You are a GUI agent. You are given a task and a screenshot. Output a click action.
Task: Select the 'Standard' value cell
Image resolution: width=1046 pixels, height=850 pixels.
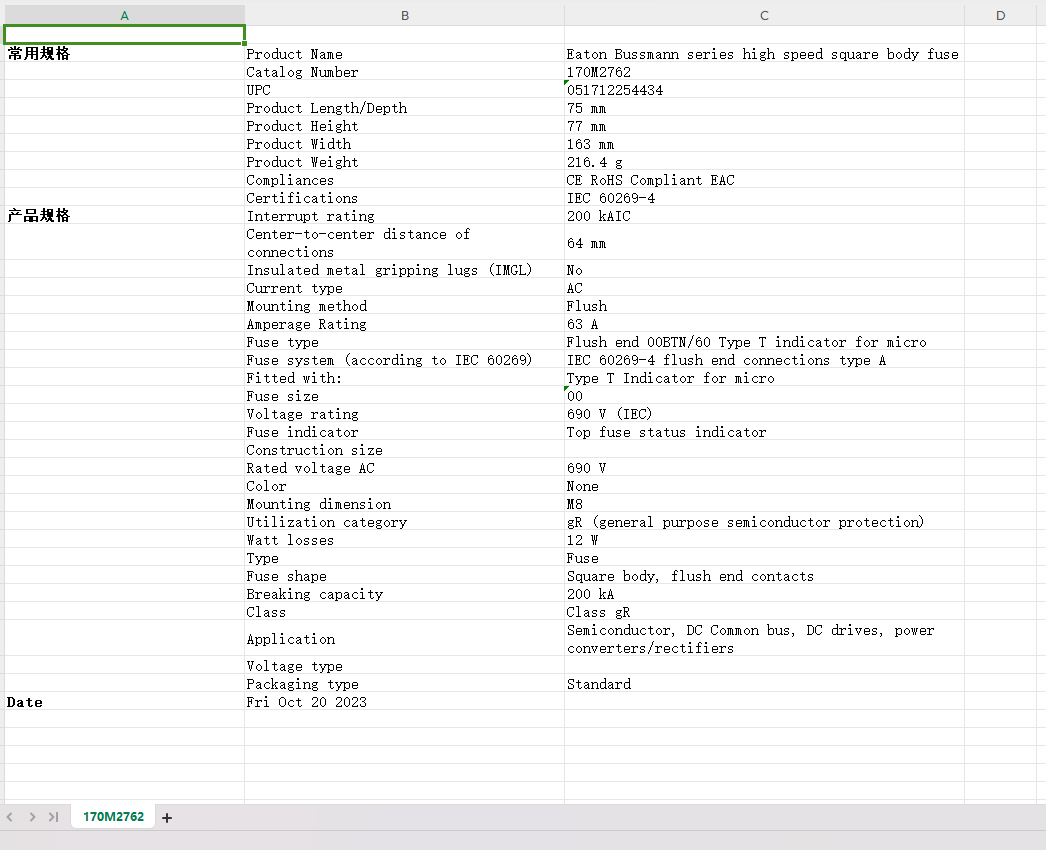tap(764, 684)
